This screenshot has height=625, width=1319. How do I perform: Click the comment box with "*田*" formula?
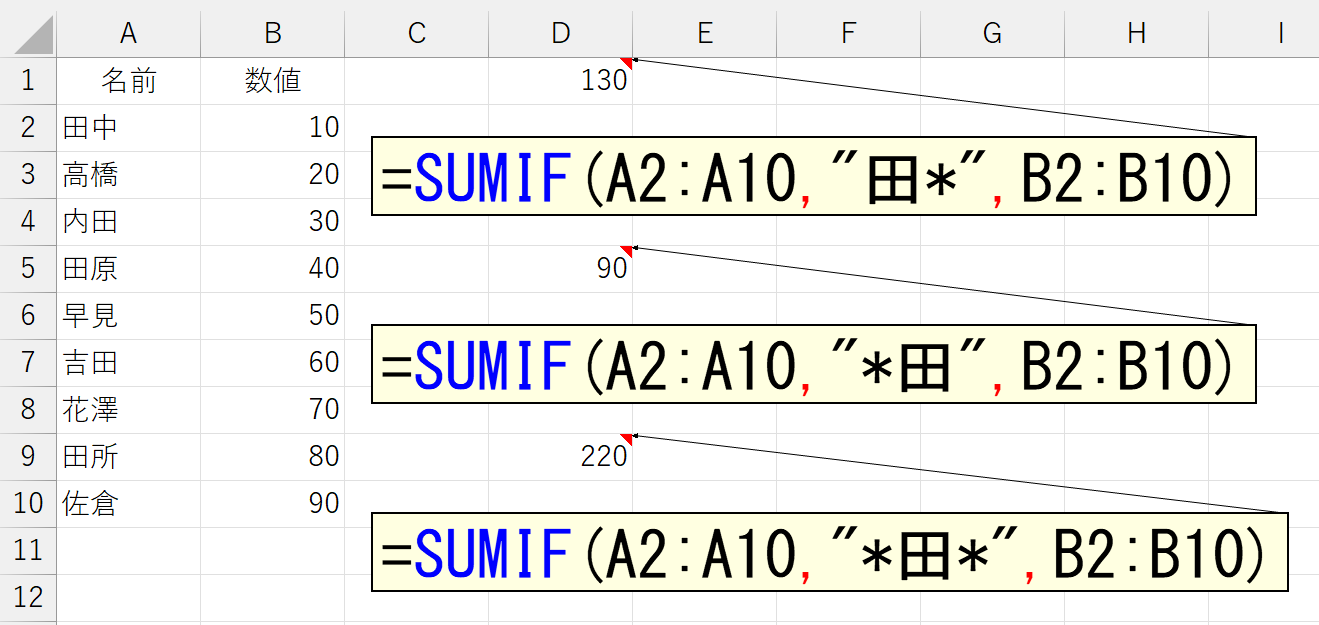point(829,552)
